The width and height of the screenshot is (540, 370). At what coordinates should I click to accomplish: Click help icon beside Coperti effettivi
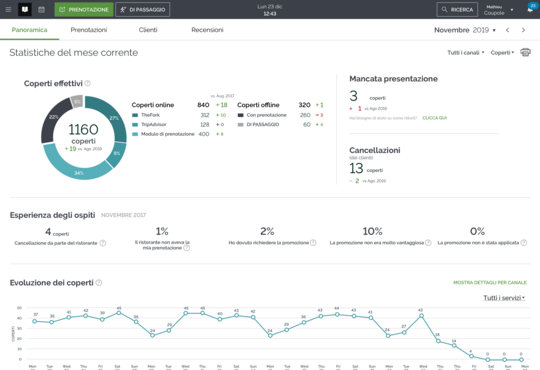[x=88, y=83]
